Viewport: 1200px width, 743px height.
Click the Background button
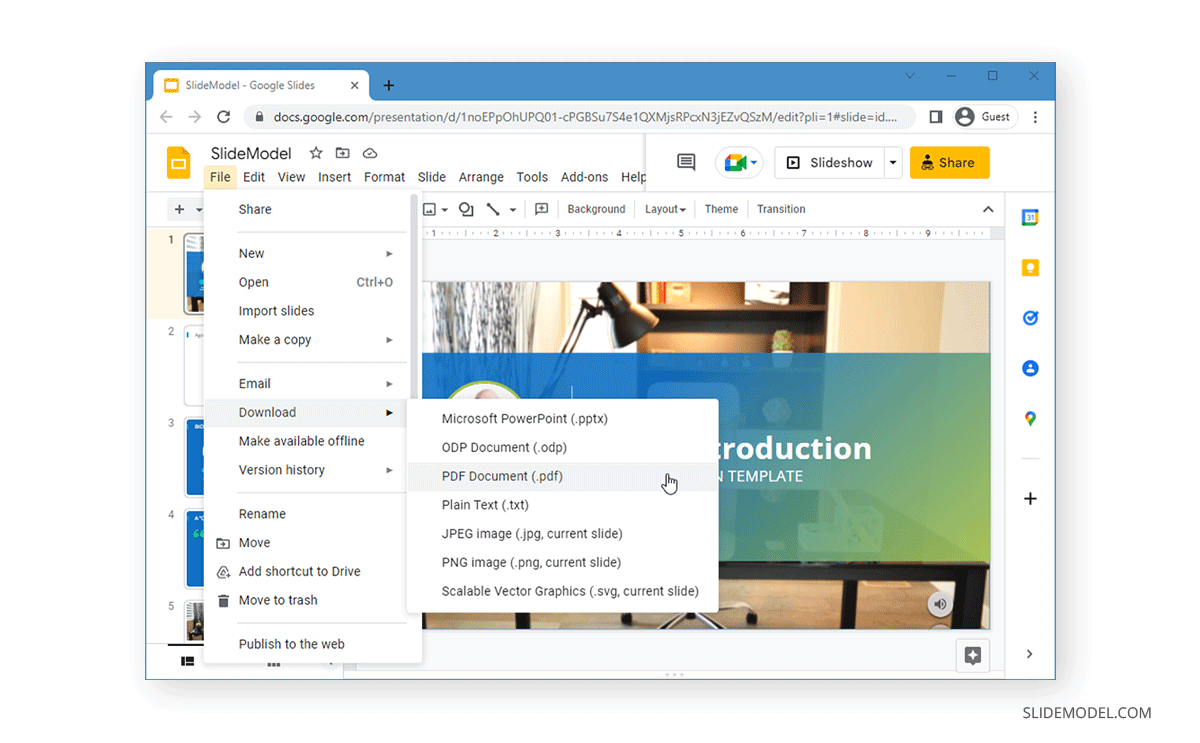click(596, 209)
